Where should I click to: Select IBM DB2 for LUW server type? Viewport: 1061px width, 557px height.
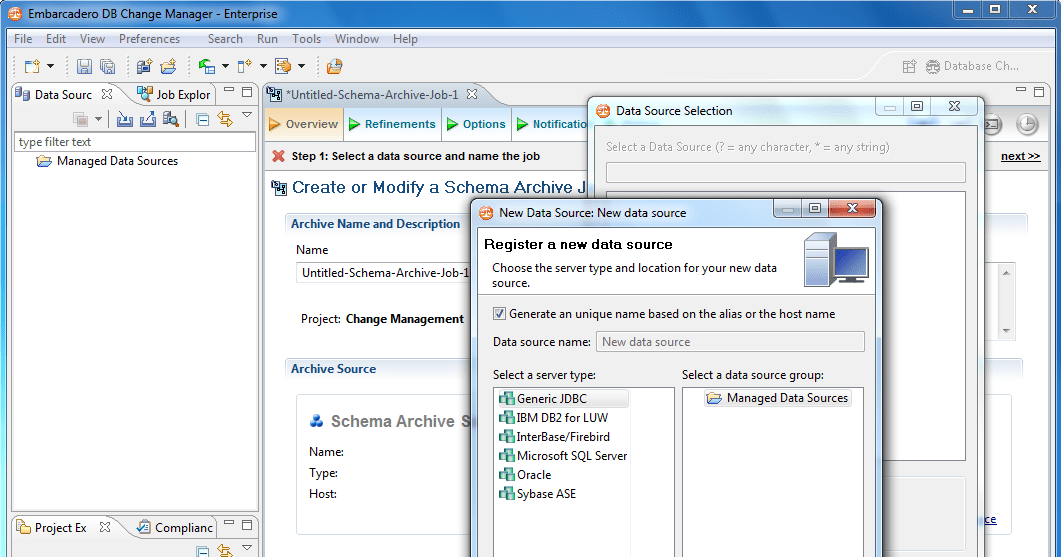coord(554,418)
